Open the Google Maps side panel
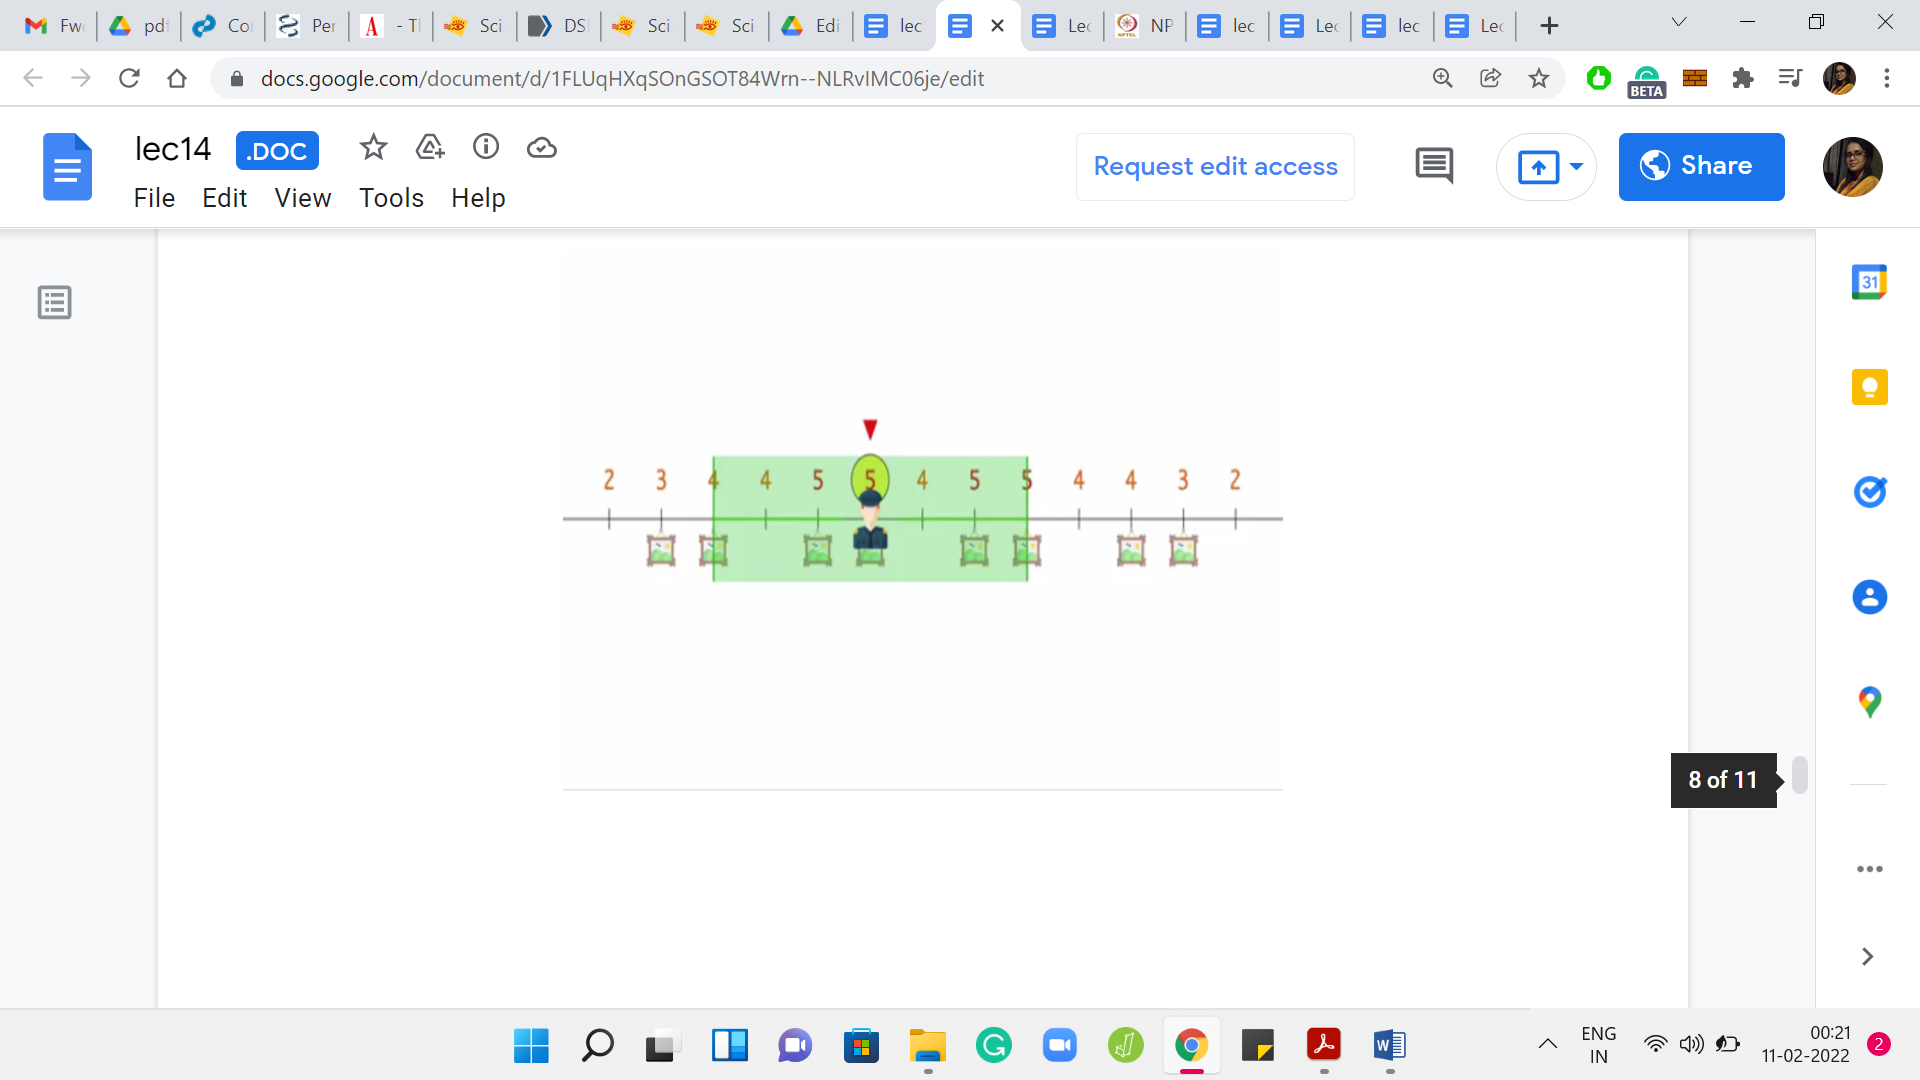 [x=1869, y=702]
